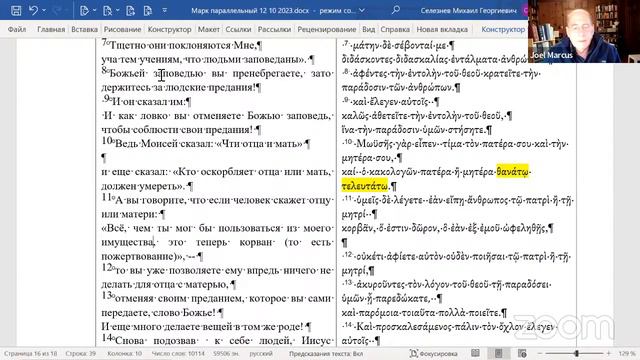Switch to the Вид ribbon tab
The height and width of the screenshot is (360, 640).
click(369, 29)
